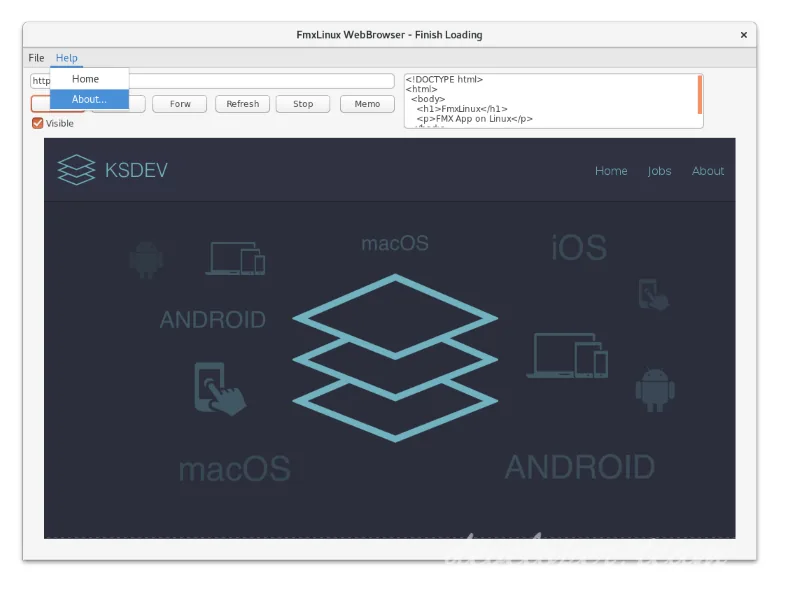Open the Home link in webpage navigation

[611, 171]
